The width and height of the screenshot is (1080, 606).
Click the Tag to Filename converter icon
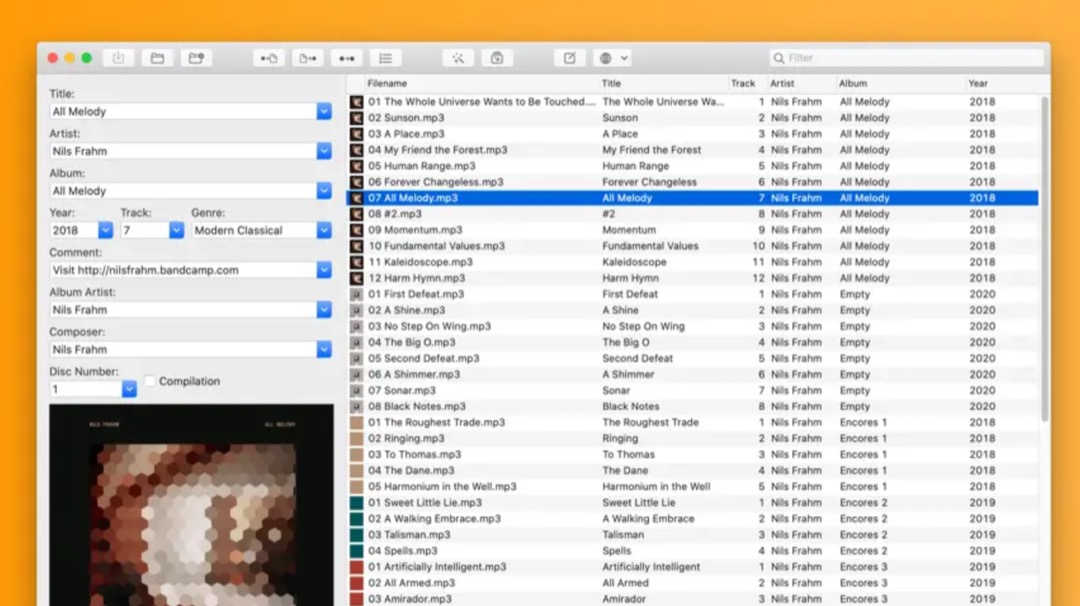(x=268, y=58)
